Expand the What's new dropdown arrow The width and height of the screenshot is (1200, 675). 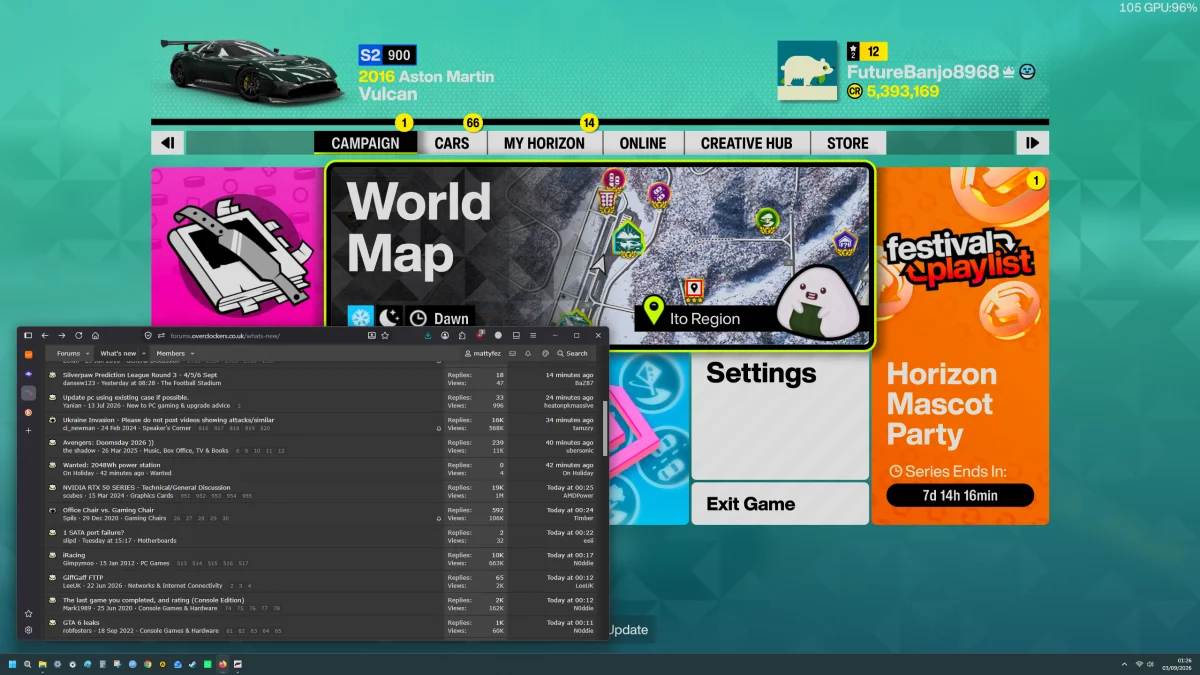click(142, 353)
